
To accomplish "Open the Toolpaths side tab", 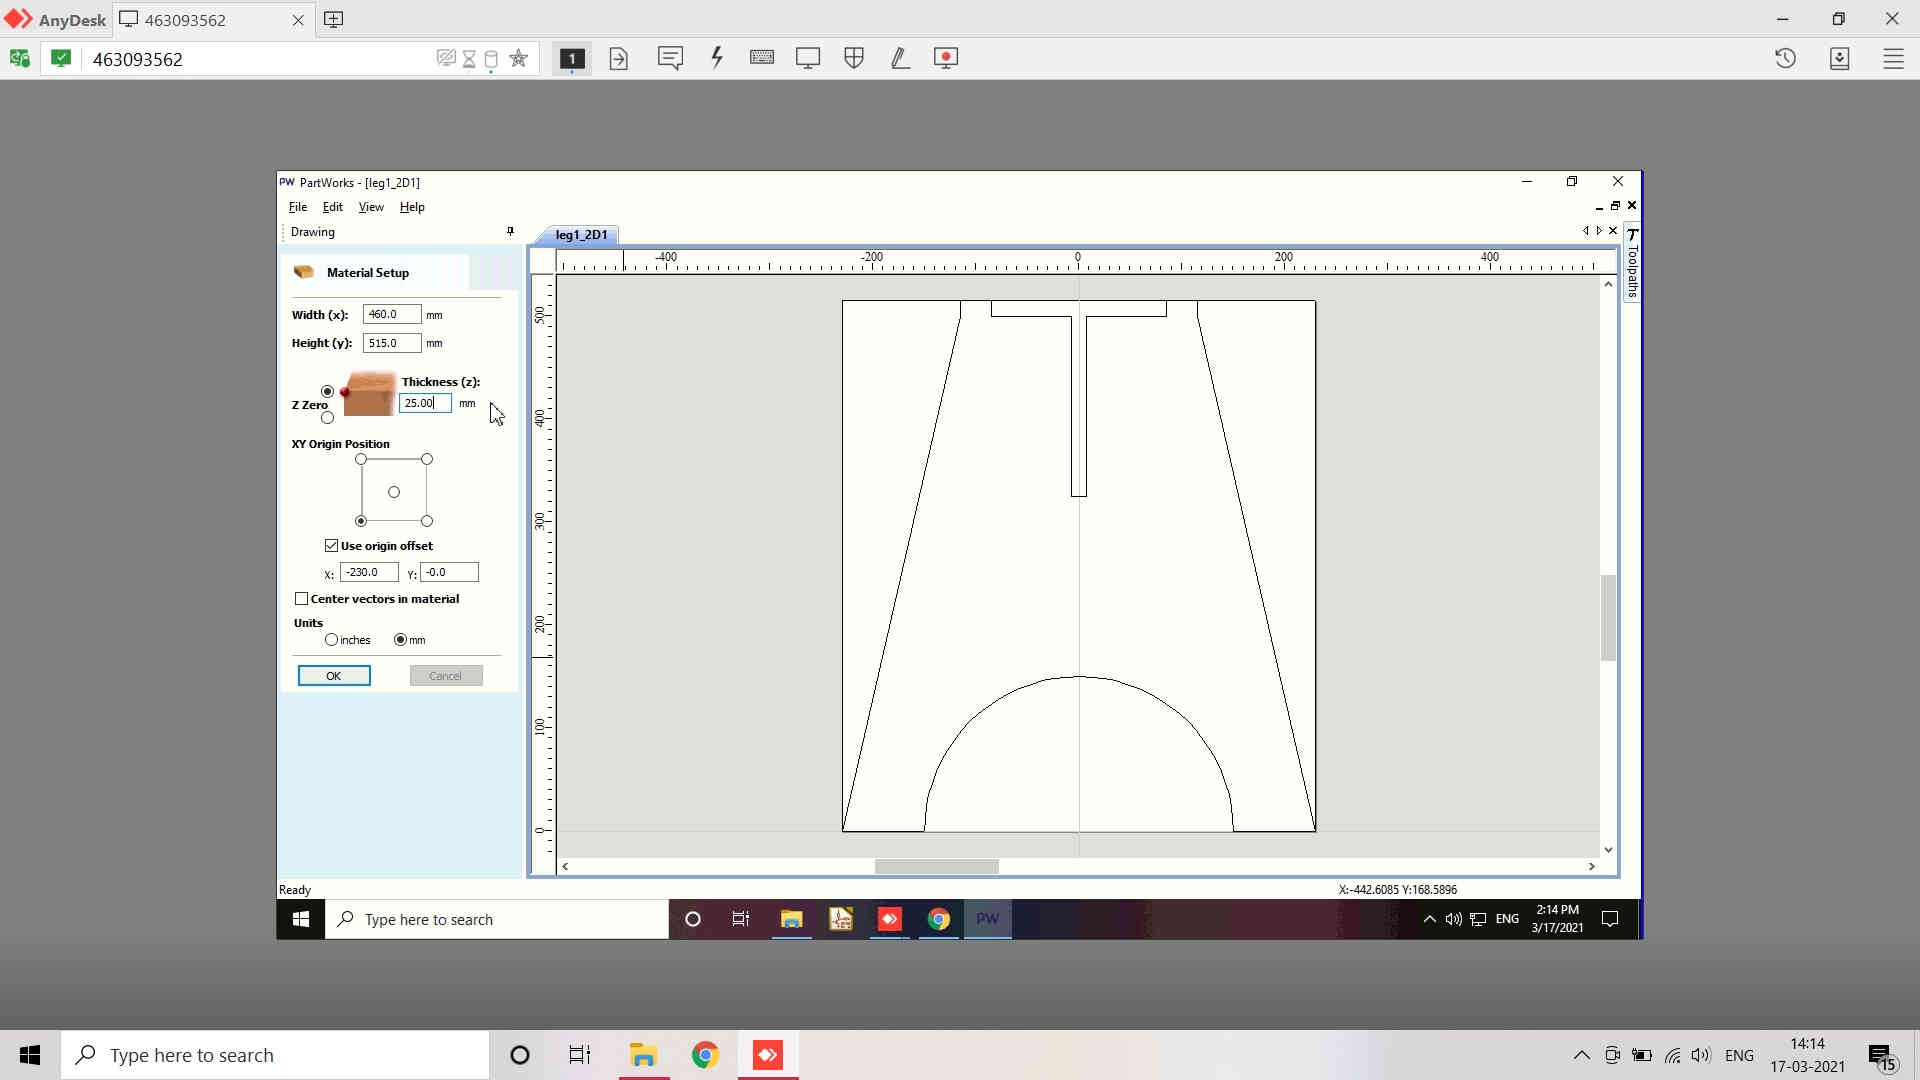I will click(1632, 263).
